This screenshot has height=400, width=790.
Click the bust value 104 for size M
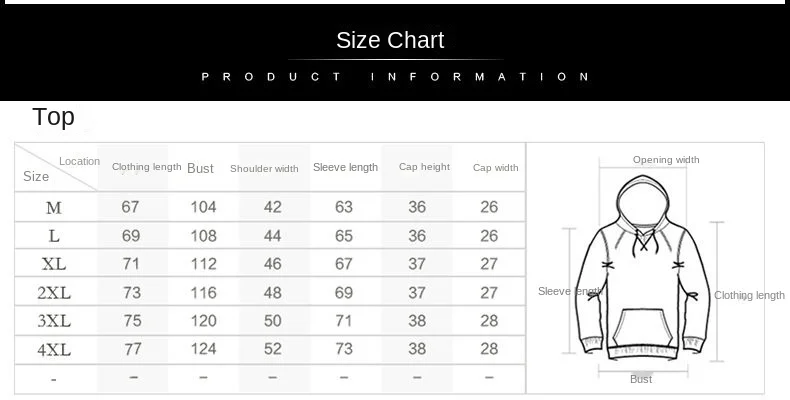point(204,207)
